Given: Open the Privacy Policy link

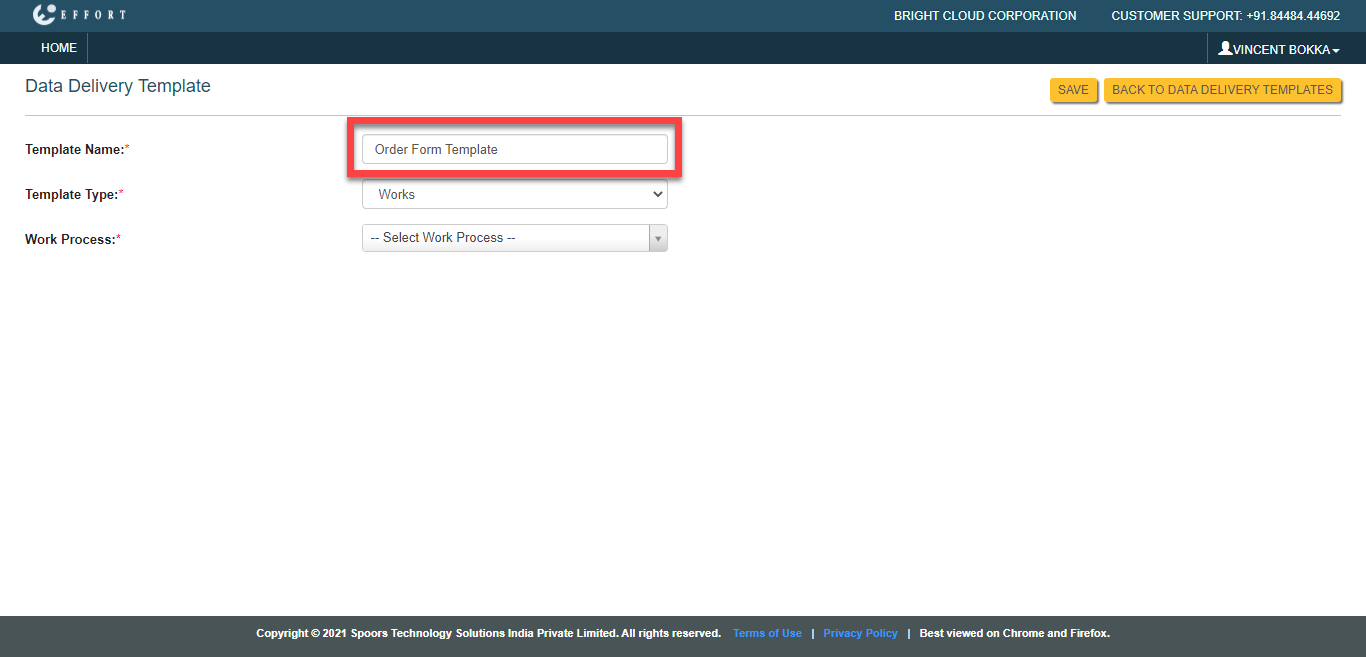Looking at the screenshot, I should [860, 633].
